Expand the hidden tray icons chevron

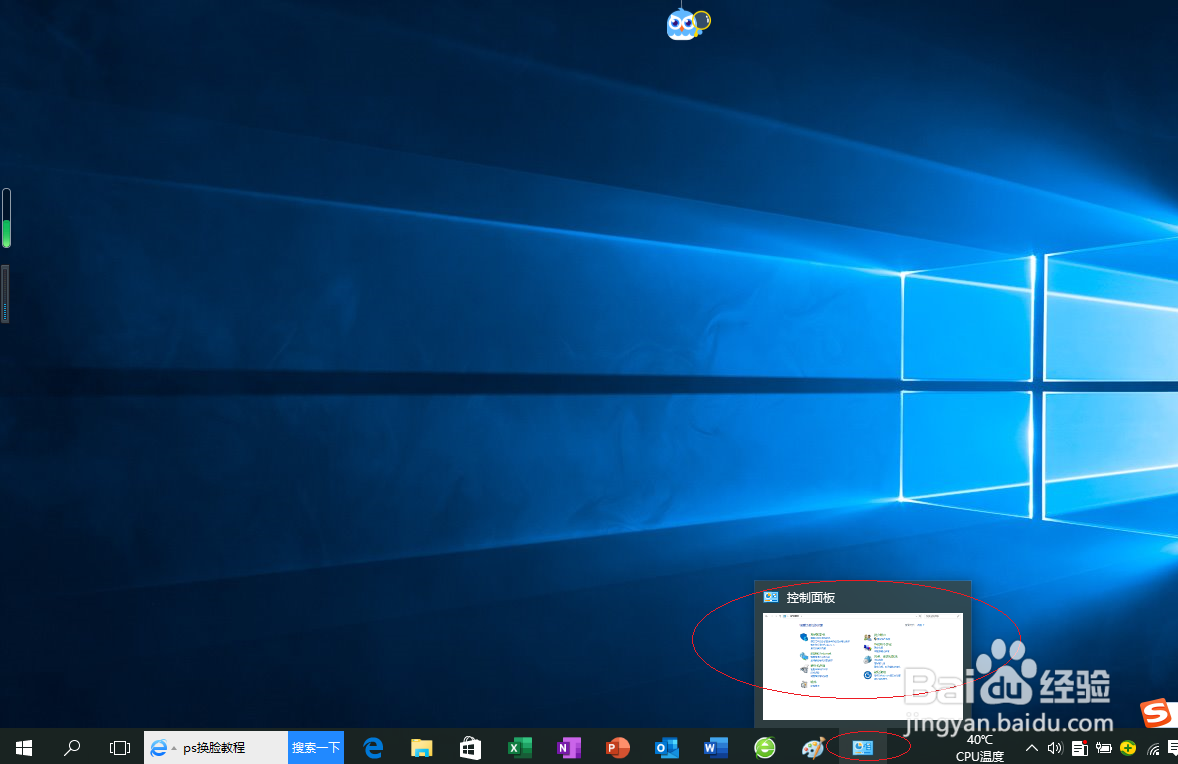pos(1031,747)
